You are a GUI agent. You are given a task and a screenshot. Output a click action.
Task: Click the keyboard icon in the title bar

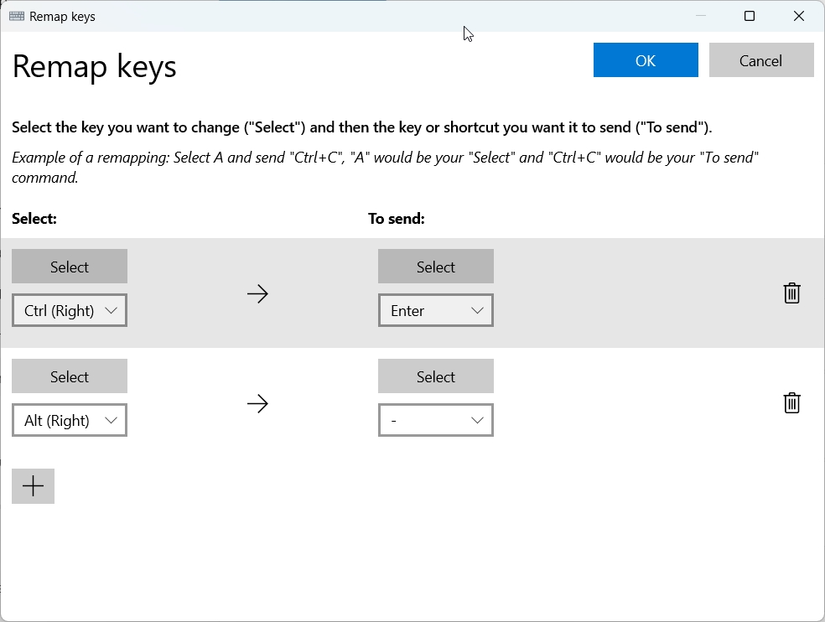17,16
